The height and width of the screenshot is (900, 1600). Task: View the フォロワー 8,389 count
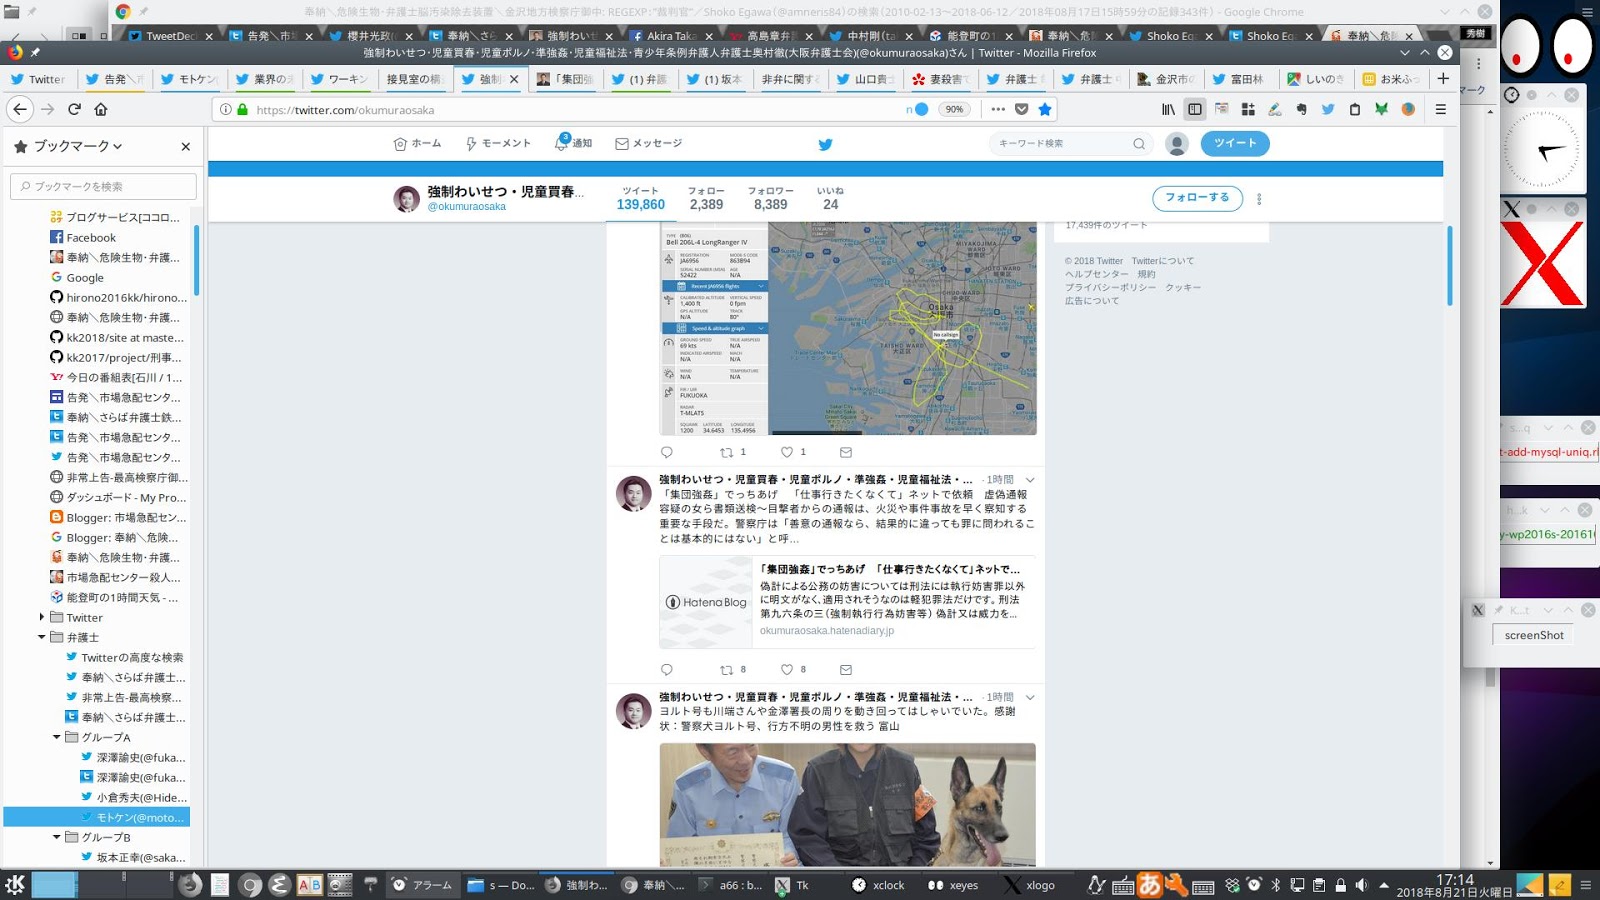[x=770, y=198]
